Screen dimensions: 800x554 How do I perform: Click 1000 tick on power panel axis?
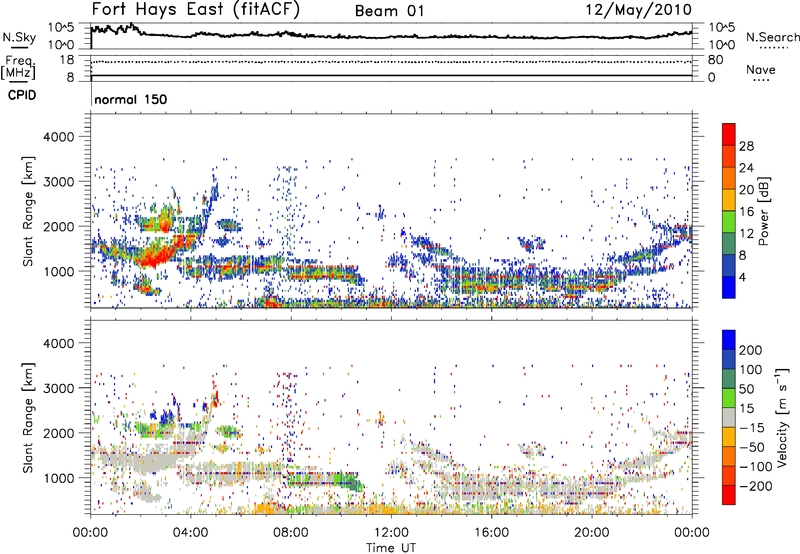point(59,271)
